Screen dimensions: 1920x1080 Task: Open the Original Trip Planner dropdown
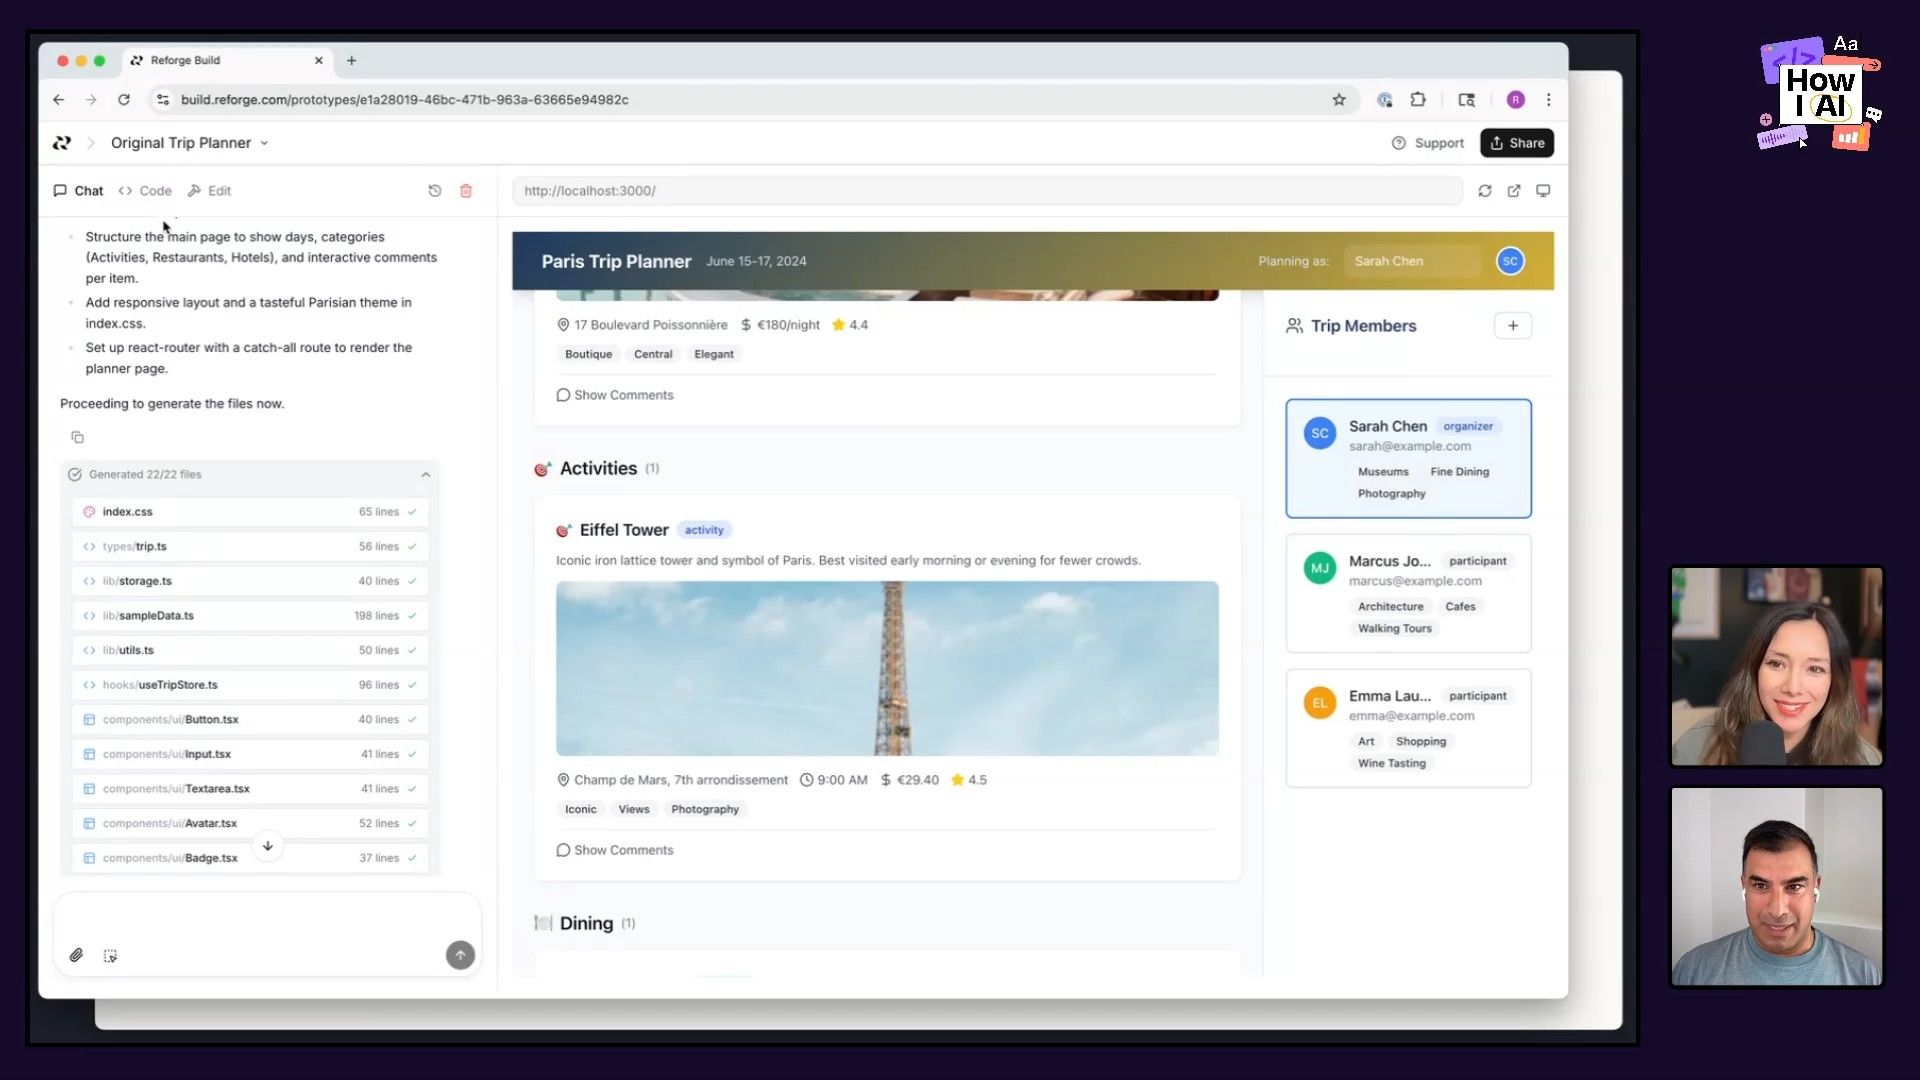190,143
